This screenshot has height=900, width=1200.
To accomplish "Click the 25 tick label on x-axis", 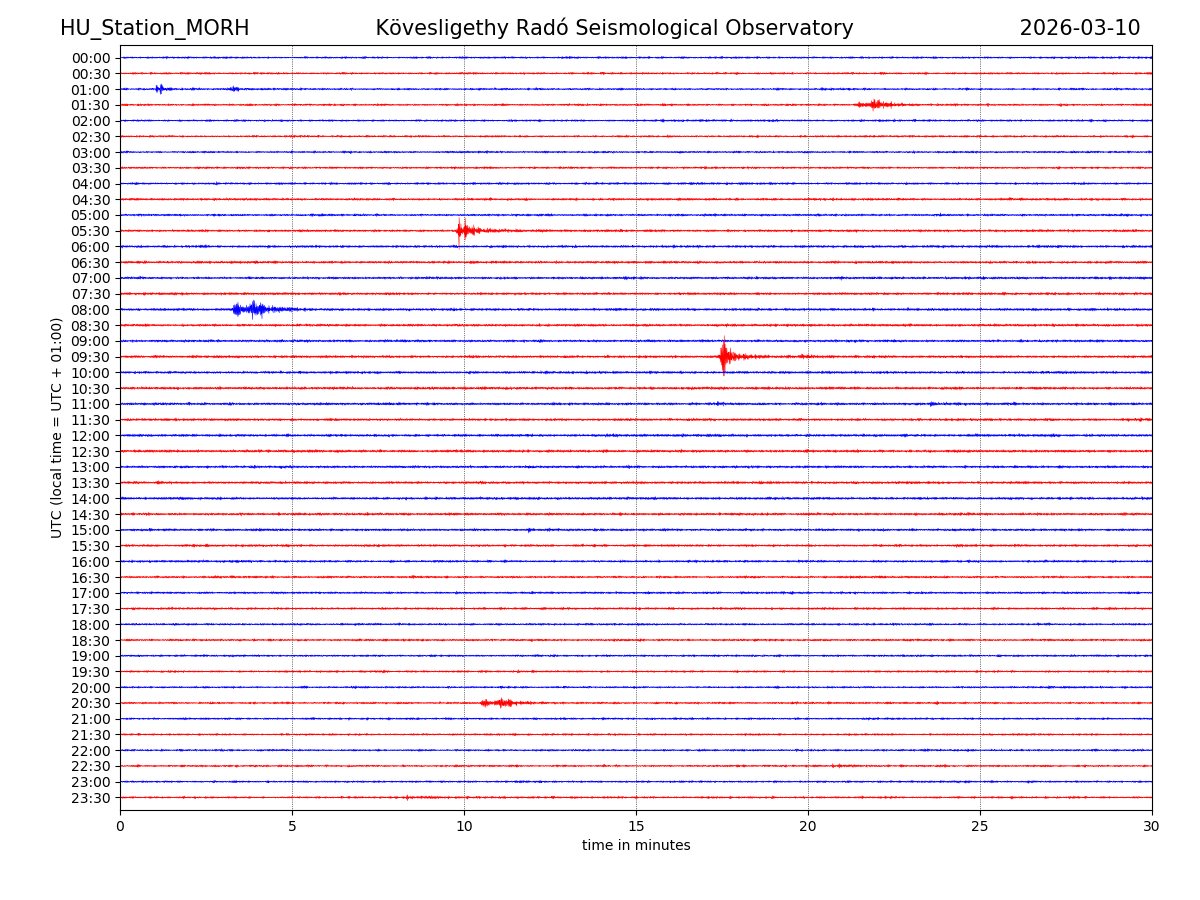I will (x=979, y=826).
